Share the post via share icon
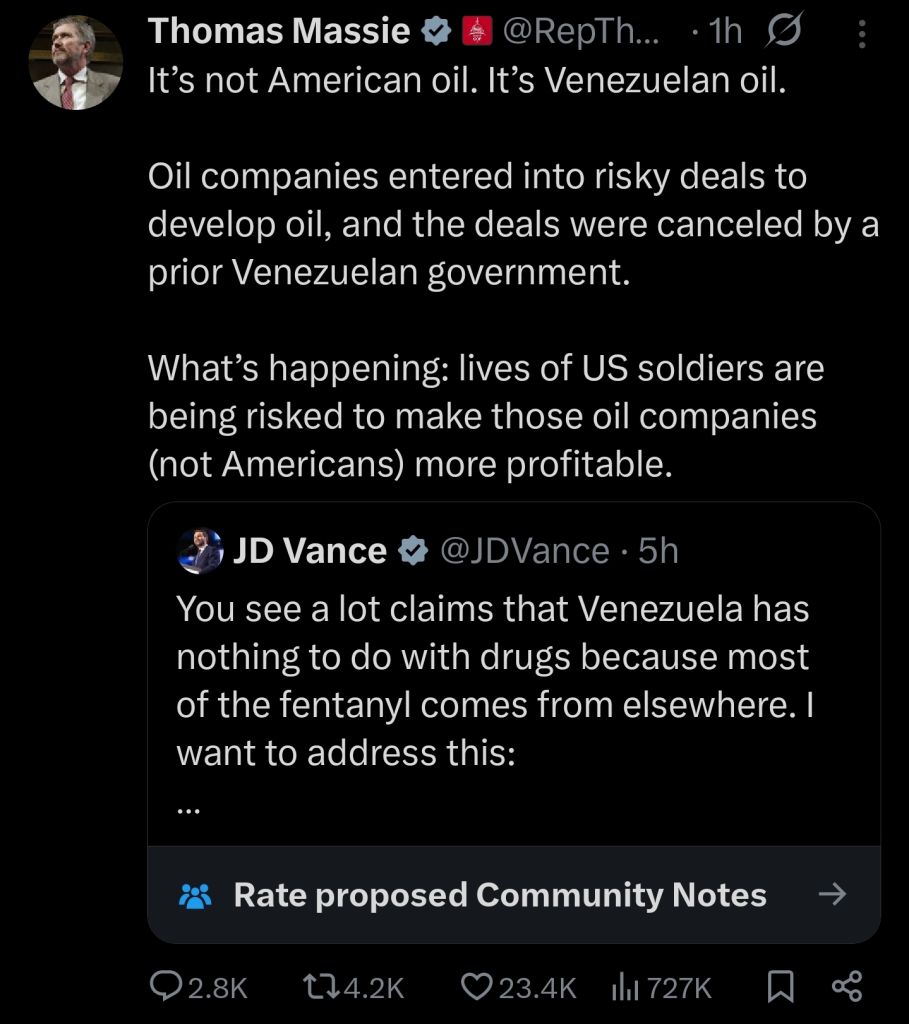Viewport: 909px width, 1024px height. (x=846, y=988)
